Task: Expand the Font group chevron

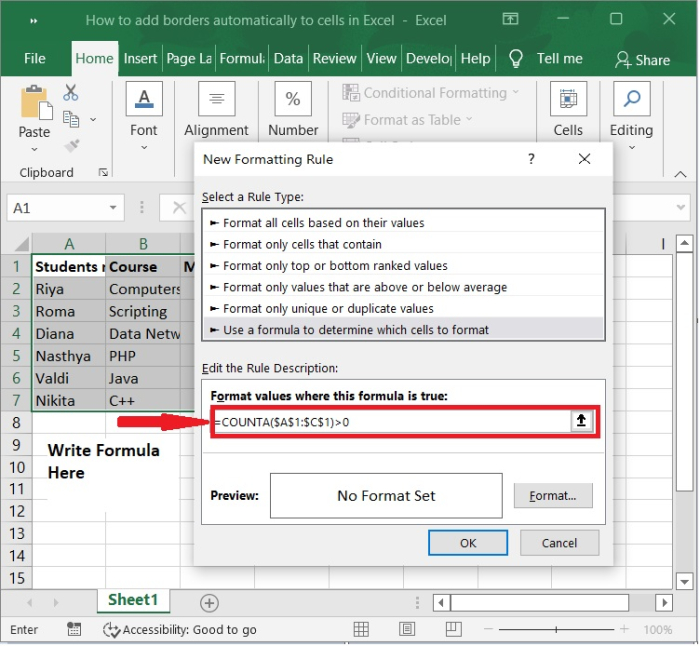Action: [x=144, y=148]
